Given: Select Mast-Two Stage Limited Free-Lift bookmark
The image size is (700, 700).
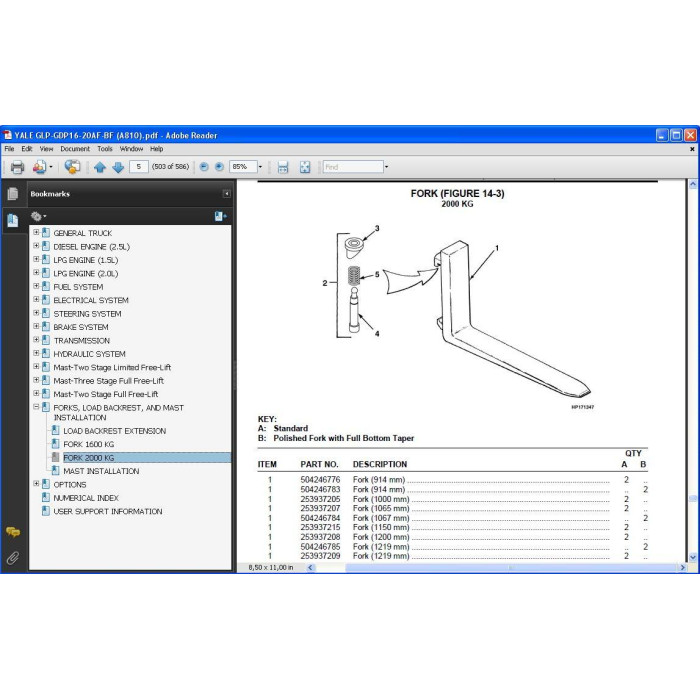Looking at the screenshot, I should 112,367.
